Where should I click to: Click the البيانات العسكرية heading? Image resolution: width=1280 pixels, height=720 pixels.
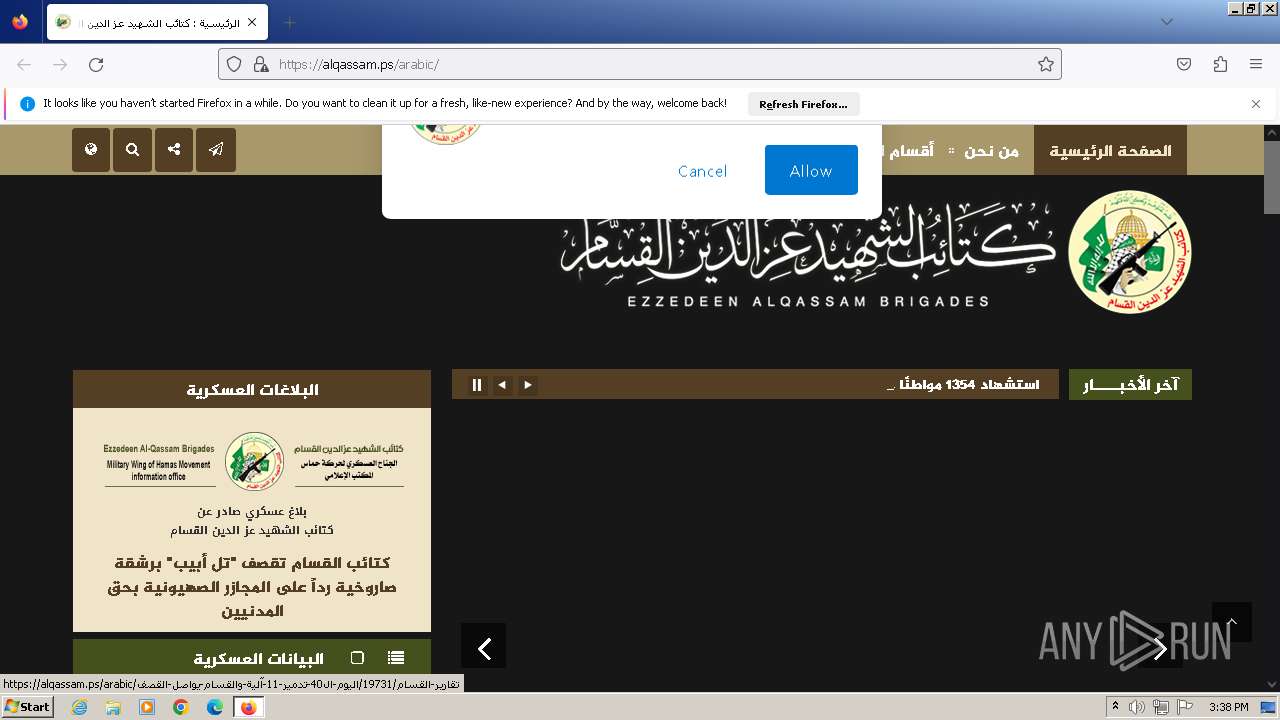259,659
